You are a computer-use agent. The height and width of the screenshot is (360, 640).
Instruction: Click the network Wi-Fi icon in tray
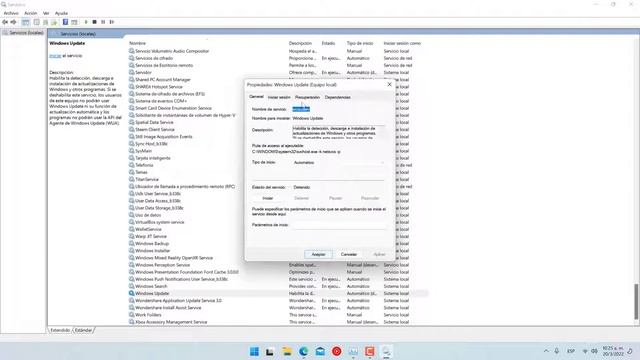tap(585, 351)
